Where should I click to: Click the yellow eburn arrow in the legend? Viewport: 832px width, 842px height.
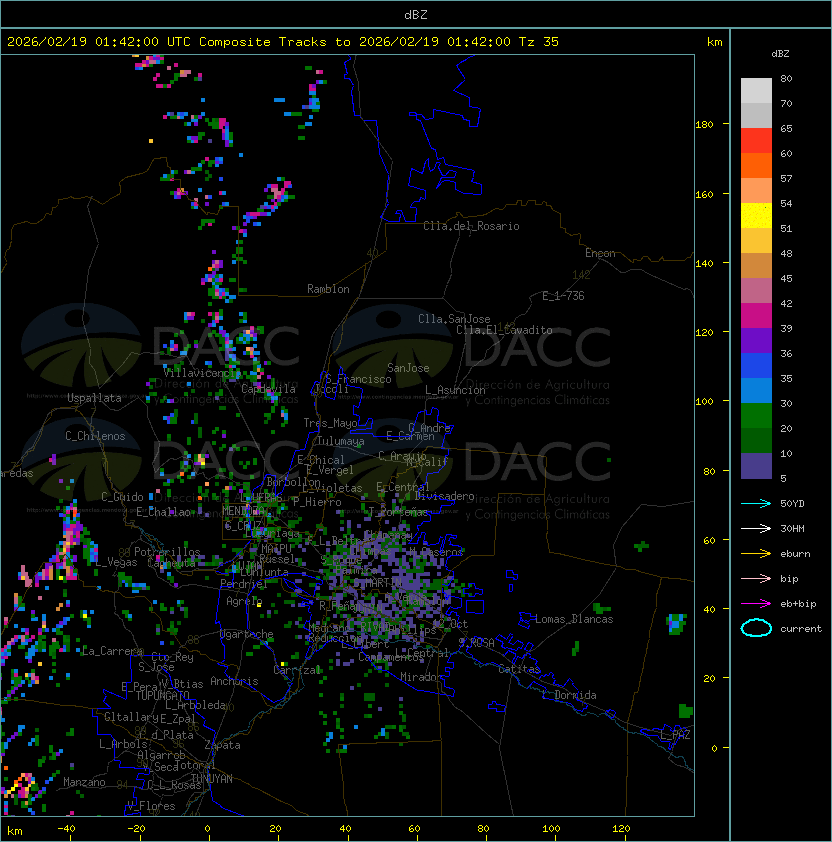click(x=756, y=554)
